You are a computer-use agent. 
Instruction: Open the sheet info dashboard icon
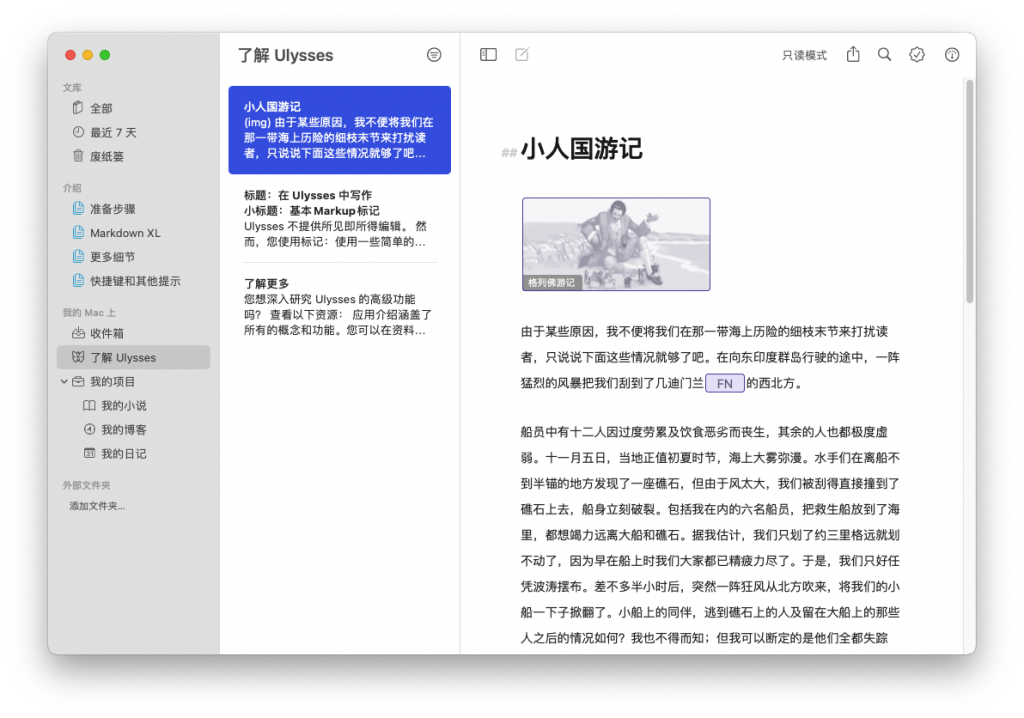pyautogui.click(x=952, y=55)
